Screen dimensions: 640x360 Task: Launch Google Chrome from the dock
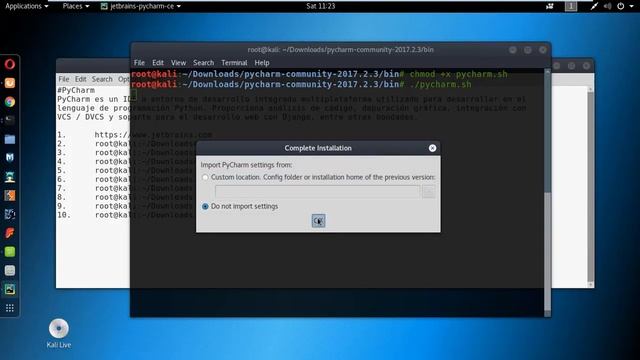pyautogui.click(x=10, y=102)
